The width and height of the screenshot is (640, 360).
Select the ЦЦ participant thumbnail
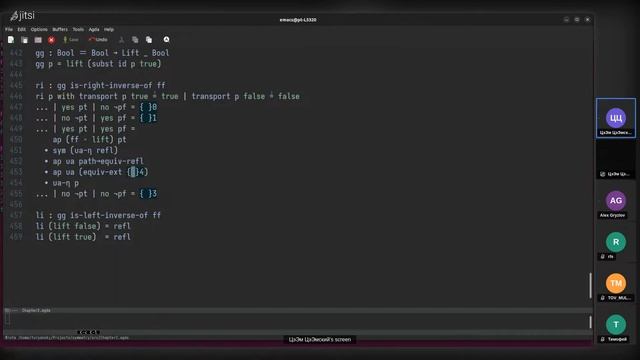tap(616, 118)
